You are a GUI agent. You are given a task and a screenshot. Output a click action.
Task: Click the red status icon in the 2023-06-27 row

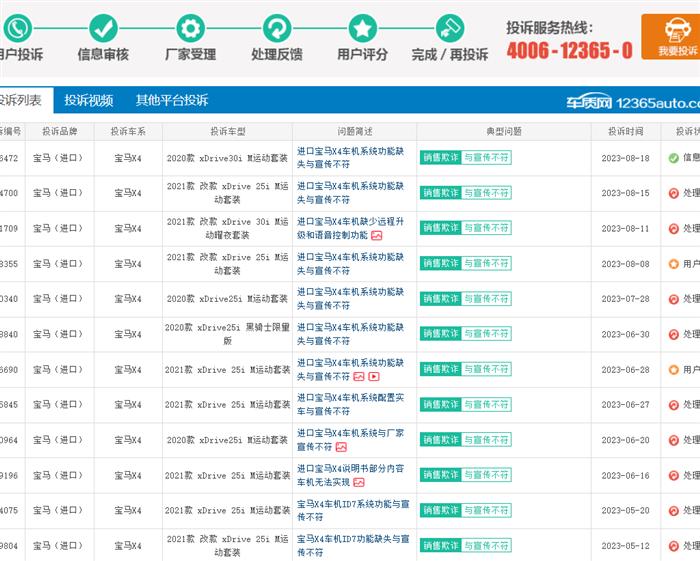tap(674, 405)
